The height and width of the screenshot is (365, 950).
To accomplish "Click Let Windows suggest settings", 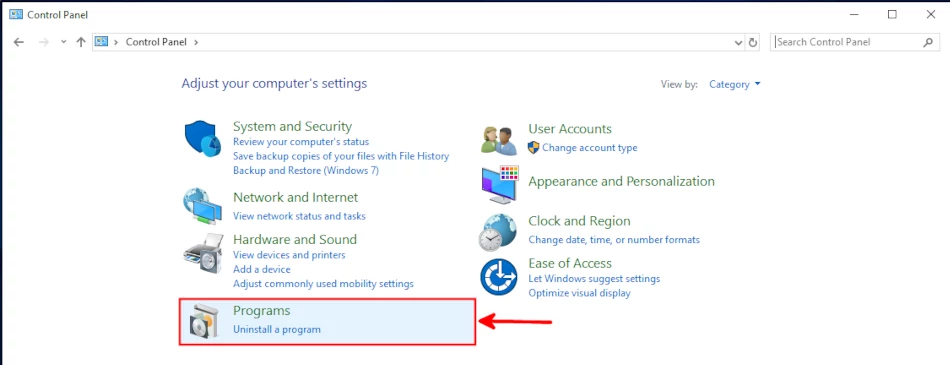I will 594,279.
